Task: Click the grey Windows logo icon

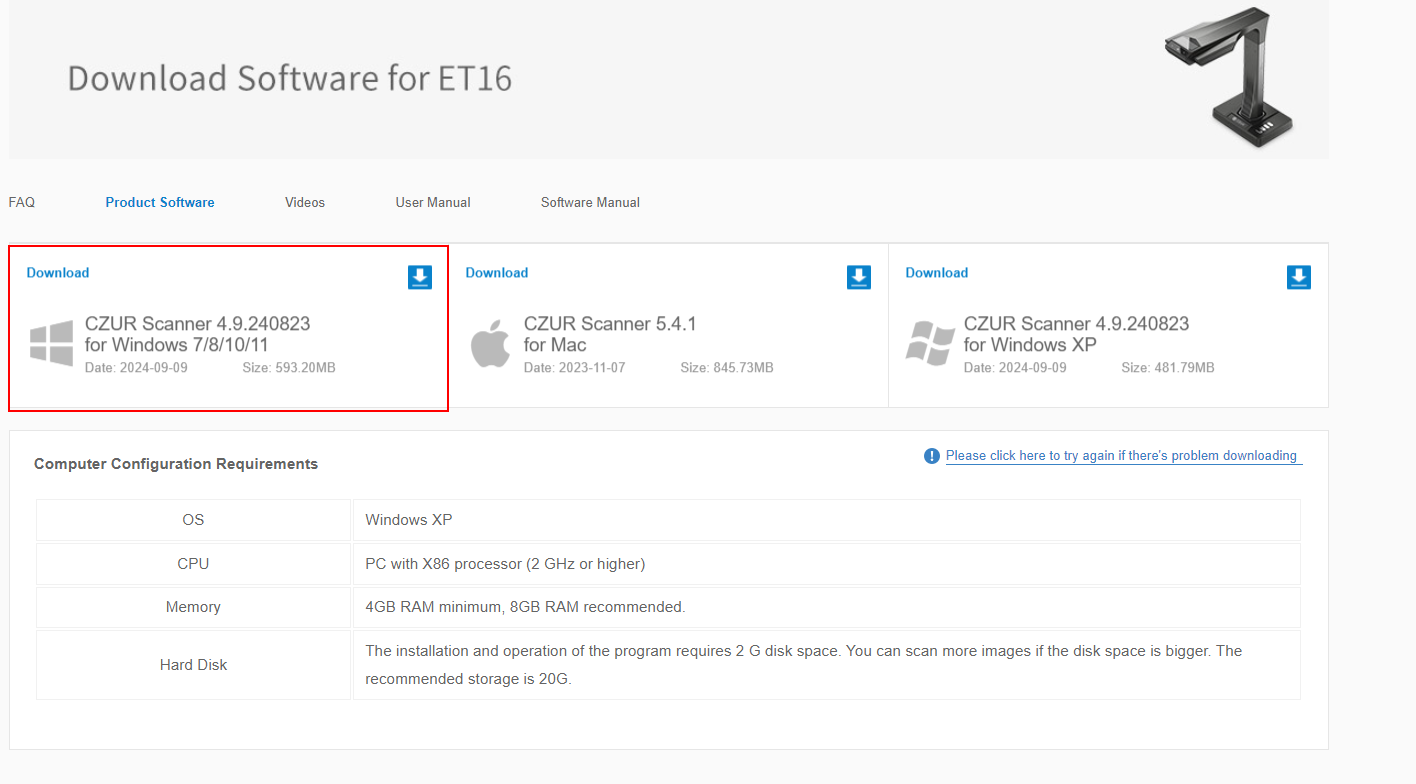Action: (x=51, y=343)
